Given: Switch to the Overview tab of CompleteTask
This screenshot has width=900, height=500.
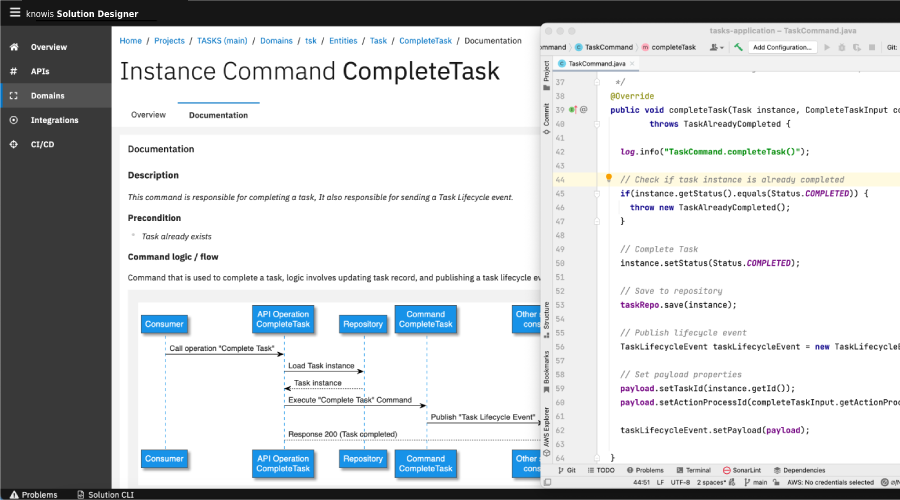Looking at the screenshot, I should (x=148, y=115).
